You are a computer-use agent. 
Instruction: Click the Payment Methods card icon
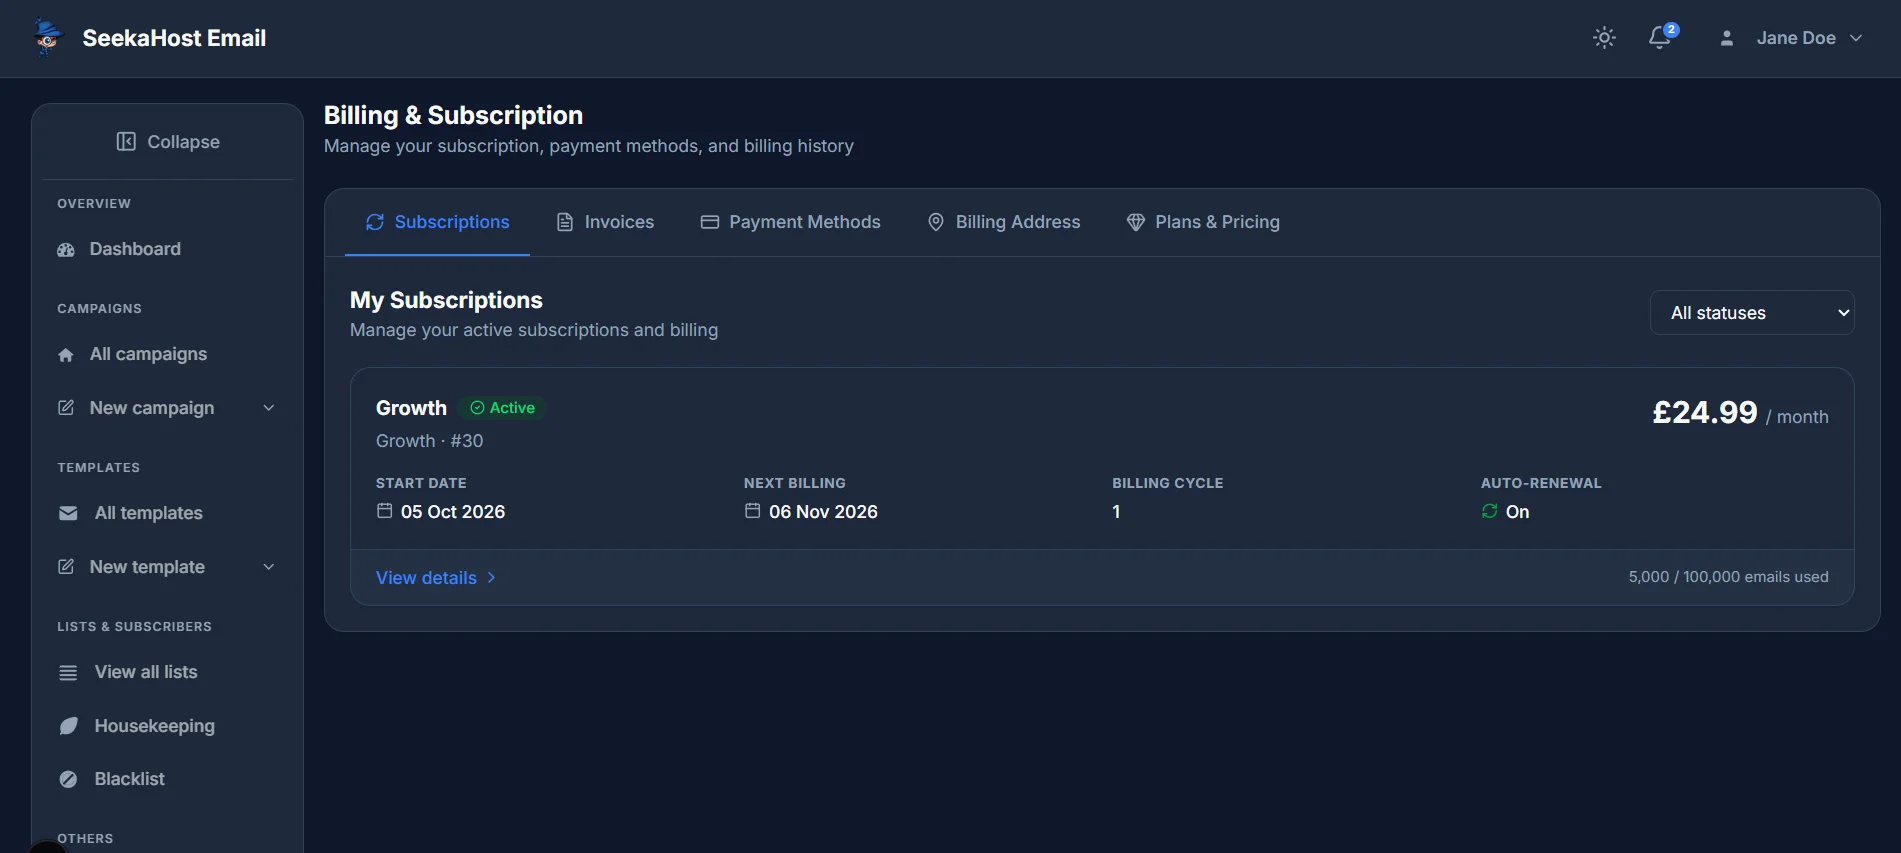click(710, 222)
